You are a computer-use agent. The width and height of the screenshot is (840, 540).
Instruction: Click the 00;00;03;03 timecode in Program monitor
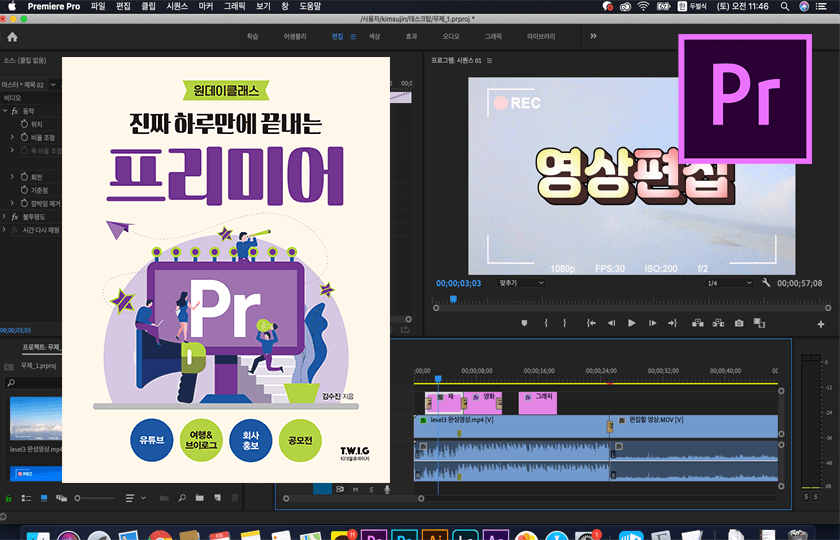[458, 283]
